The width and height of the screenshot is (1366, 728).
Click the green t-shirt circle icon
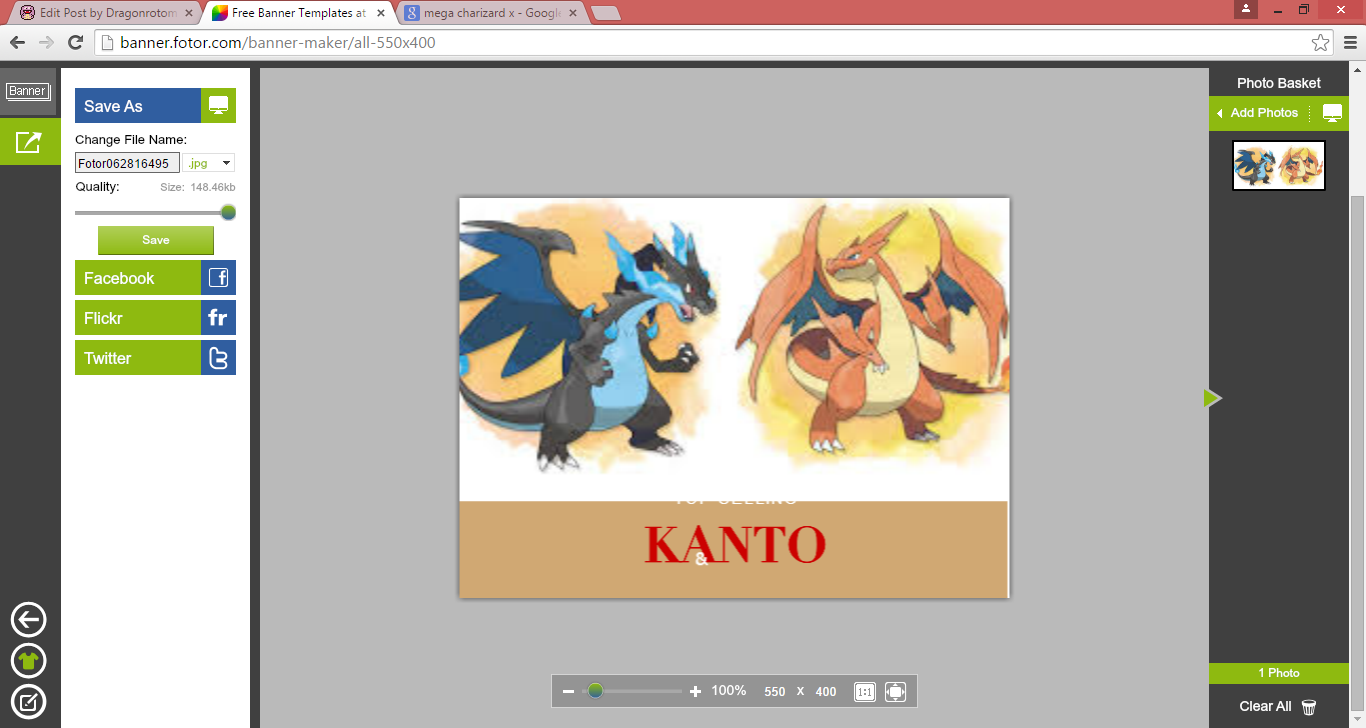tap(28, 661)
